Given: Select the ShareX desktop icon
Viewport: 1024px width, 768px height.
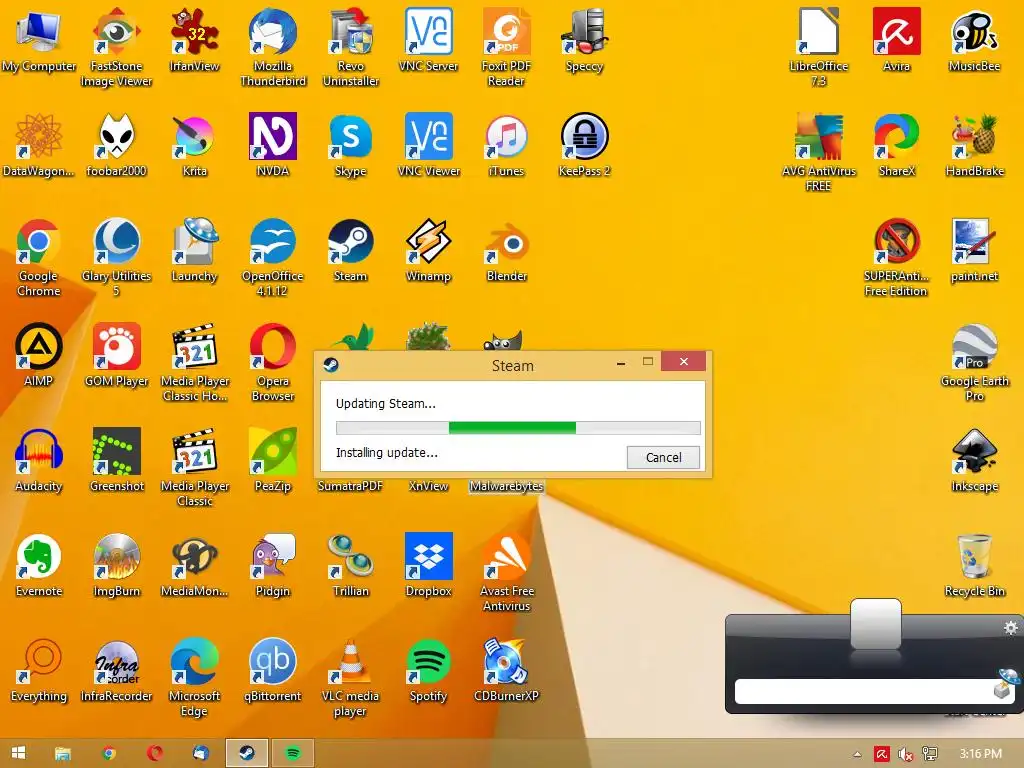Looking at the screenshot, I should (x=897, y=146).
